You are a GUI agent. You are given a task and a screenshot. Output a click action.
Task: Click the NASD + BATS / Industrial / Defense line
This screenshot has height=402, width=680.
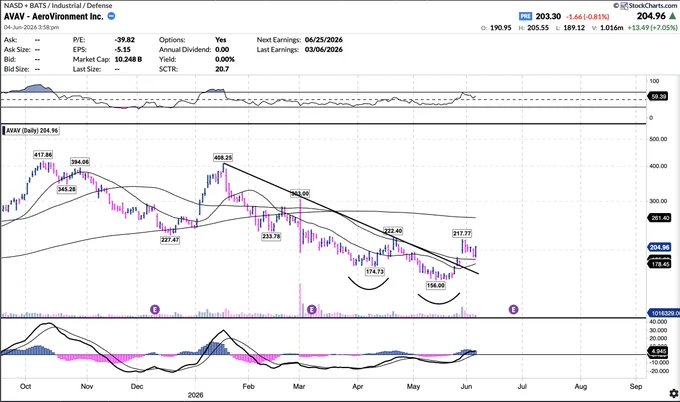click(58, 5)
